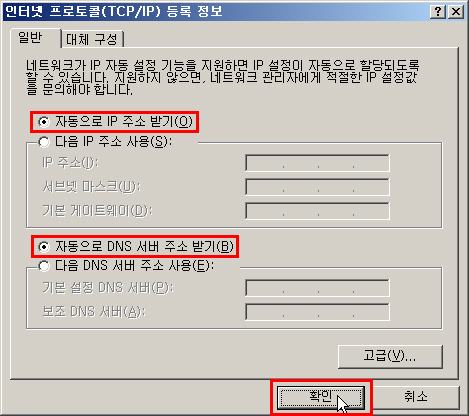Click the IP 주소 address input field
This screenshot has height=416, width=469.
[x=317, y=163]
